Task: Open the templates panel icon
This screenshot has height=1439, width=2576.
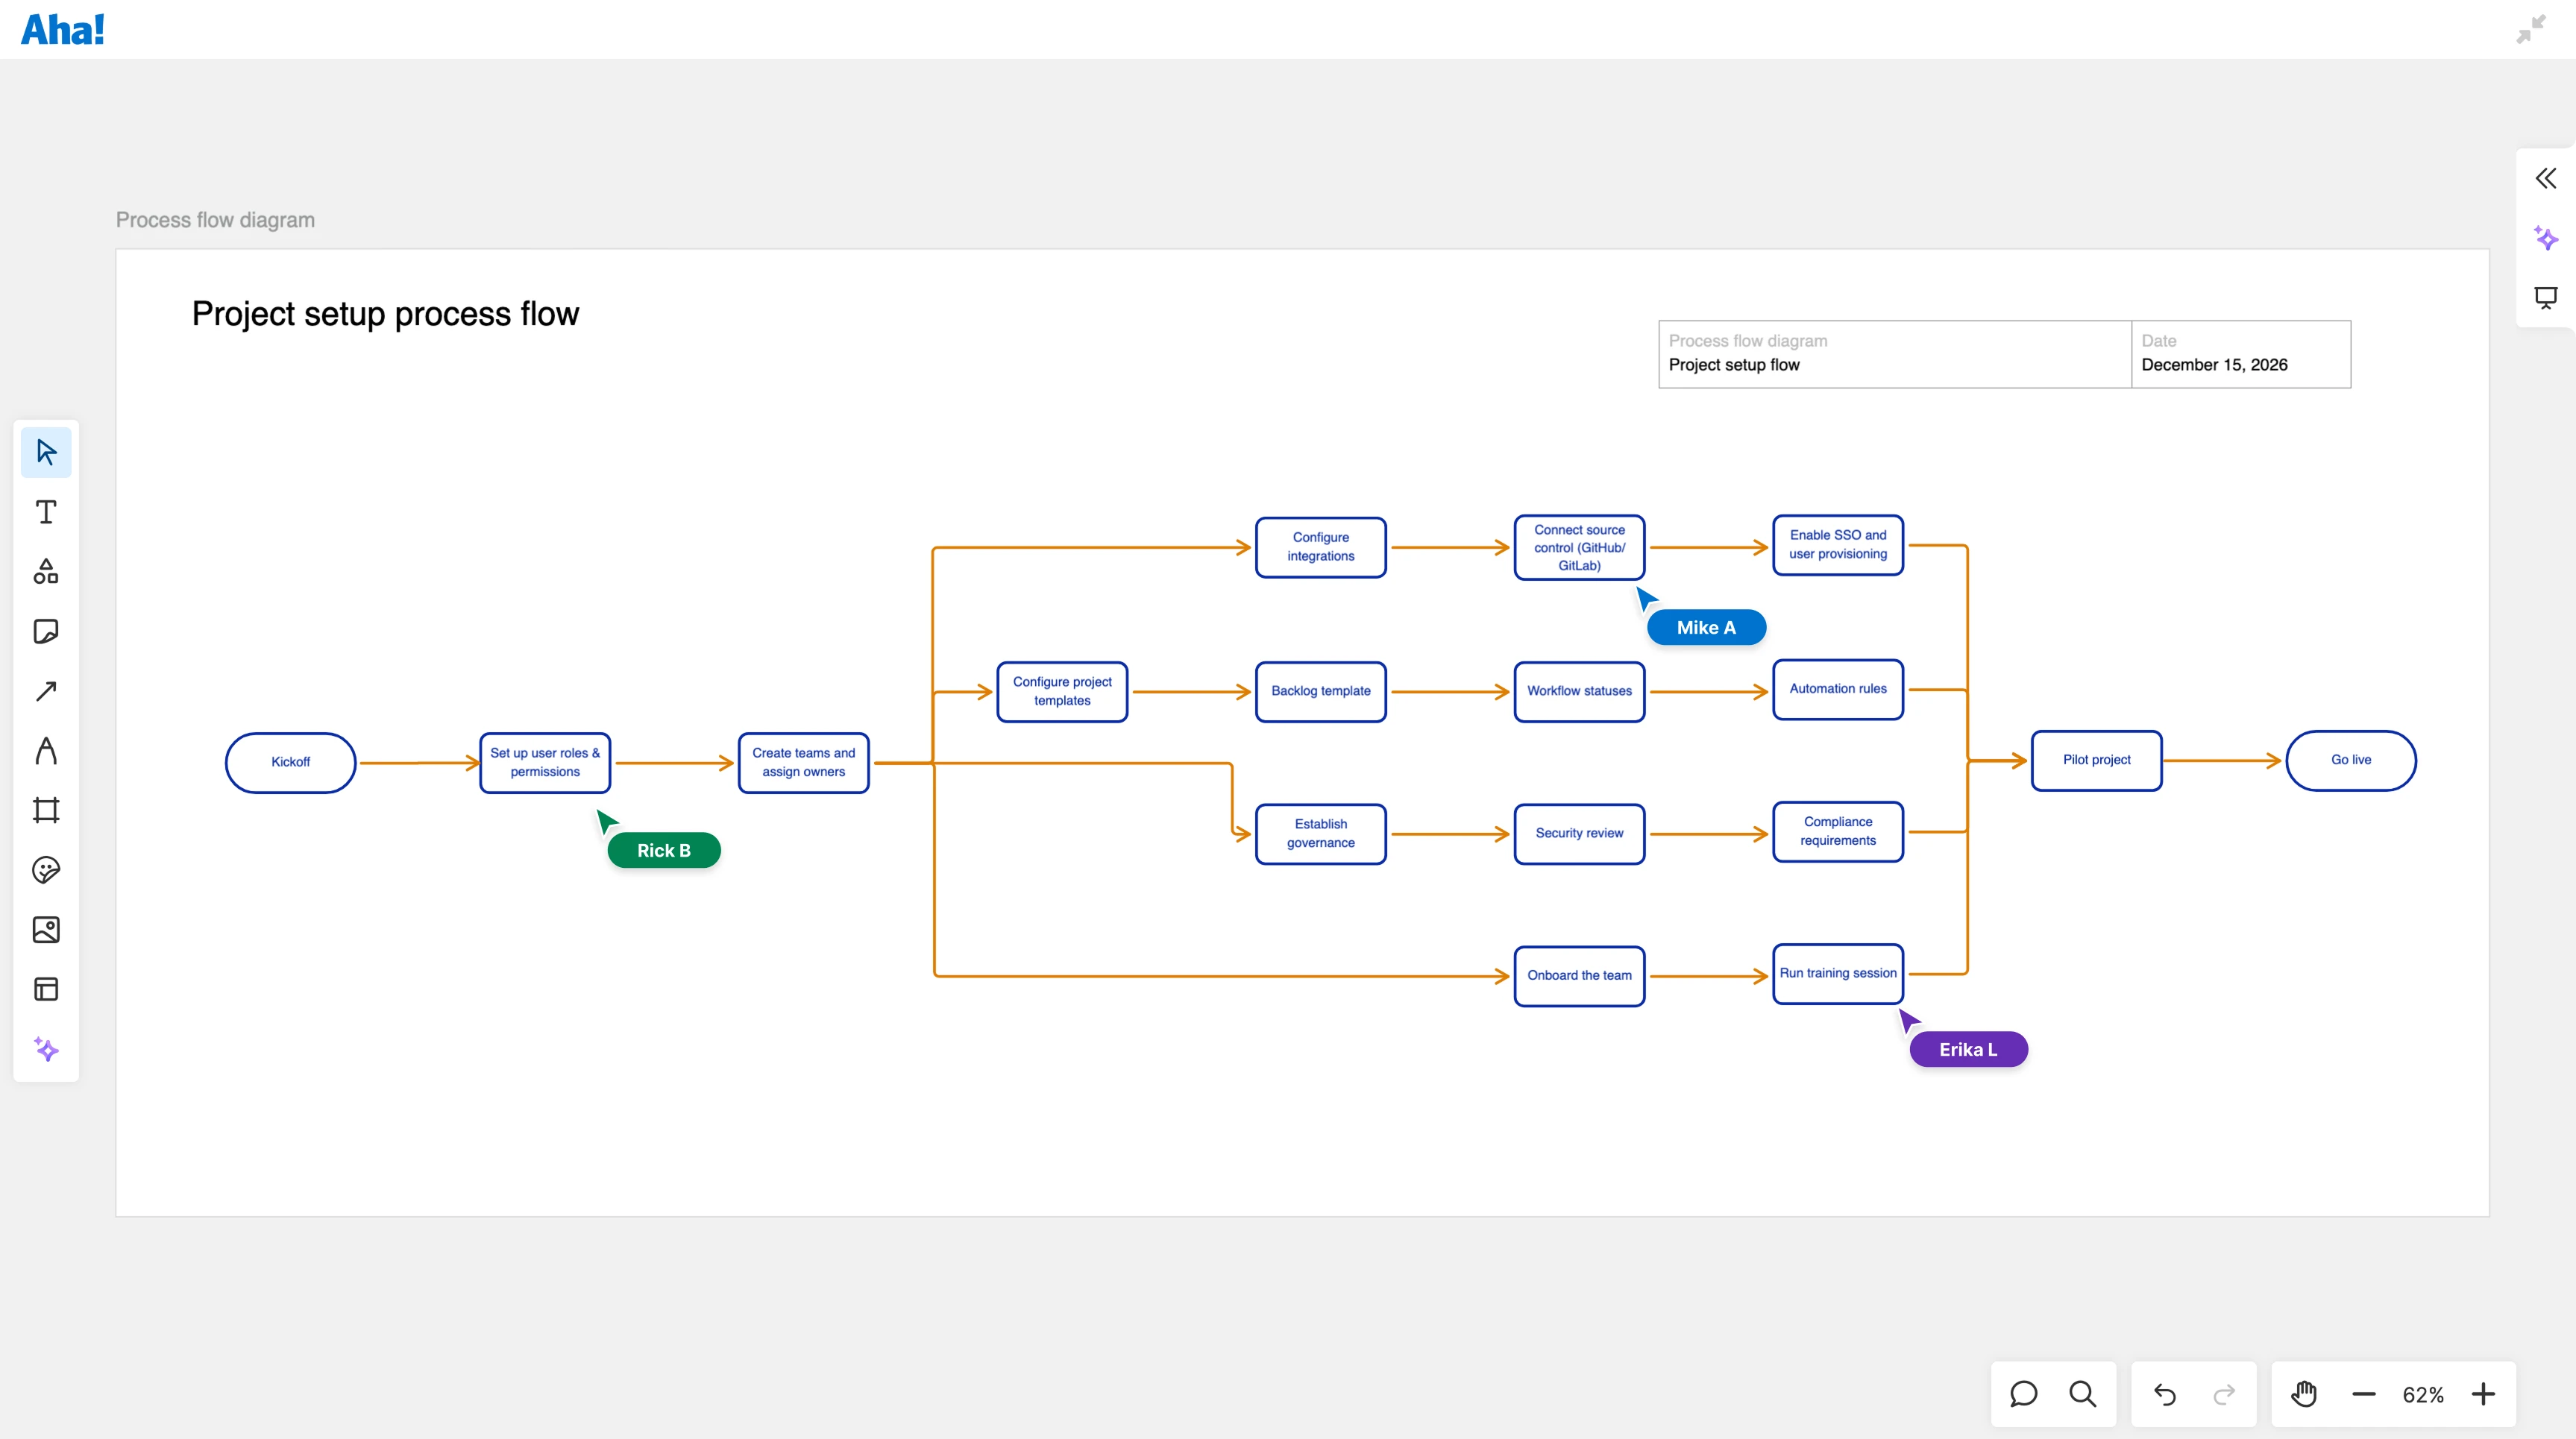Action: tap(46, 989)
